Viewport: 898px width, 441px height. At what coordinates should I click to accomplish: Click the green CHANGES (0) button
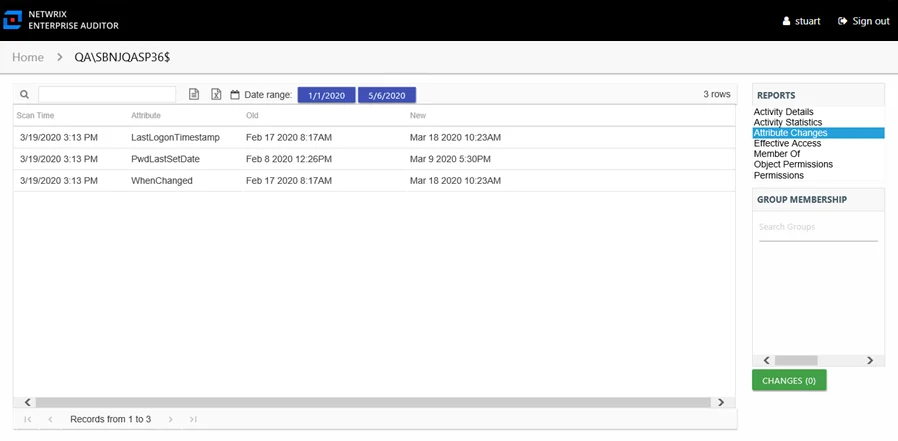(x=789, y=380)
